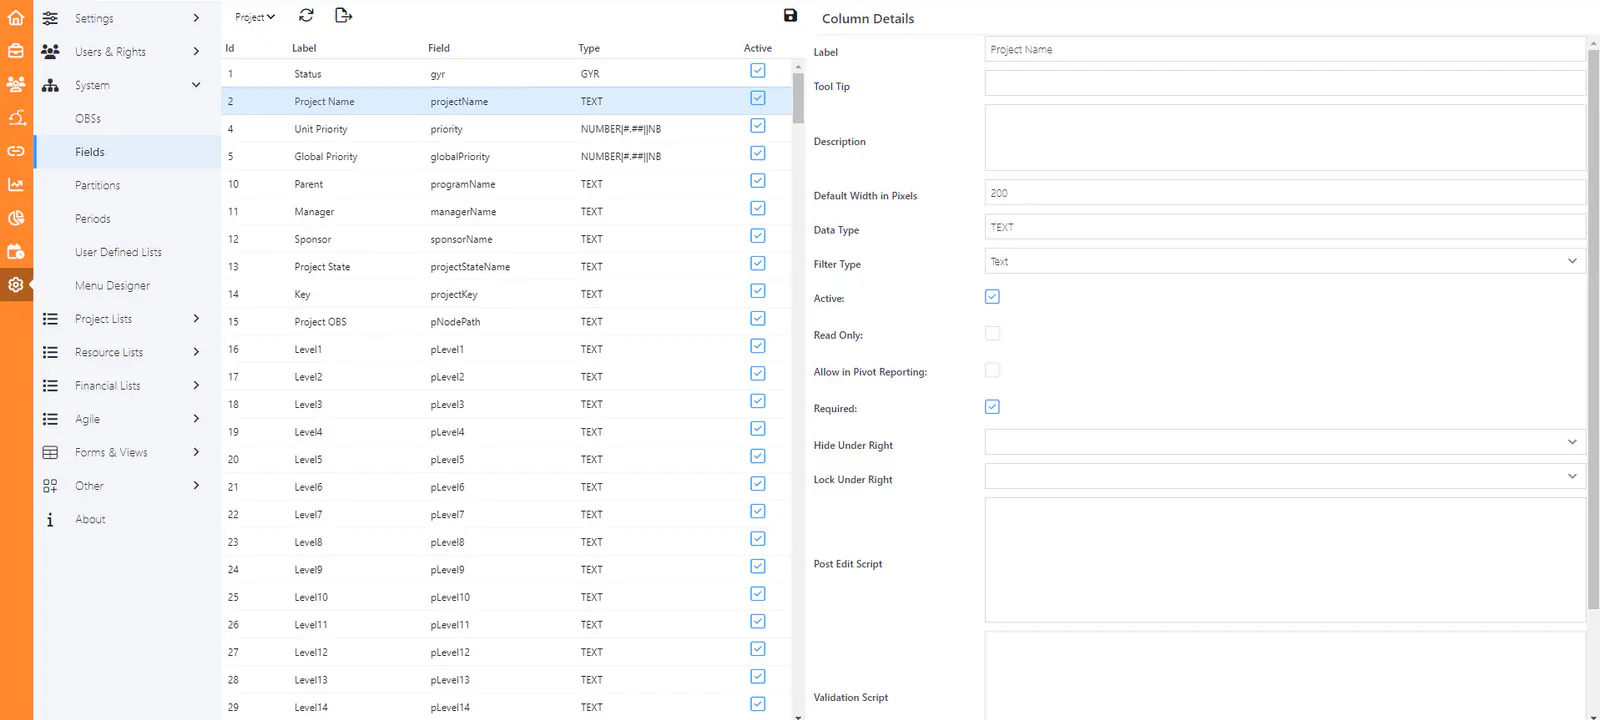Image resolution: width=1600 pixels, height=720 pixels.
Task: Click the fields table vertical scrollbar
Action: [x=797, y=98]
